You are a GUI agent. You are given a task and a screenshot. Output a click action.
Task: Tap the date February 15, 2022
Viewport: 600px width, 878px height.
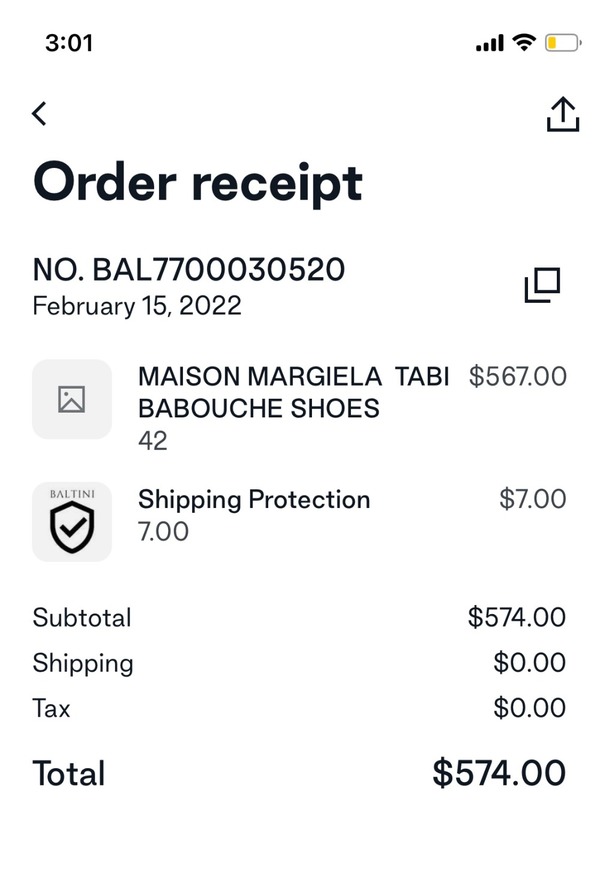[136, 306]
